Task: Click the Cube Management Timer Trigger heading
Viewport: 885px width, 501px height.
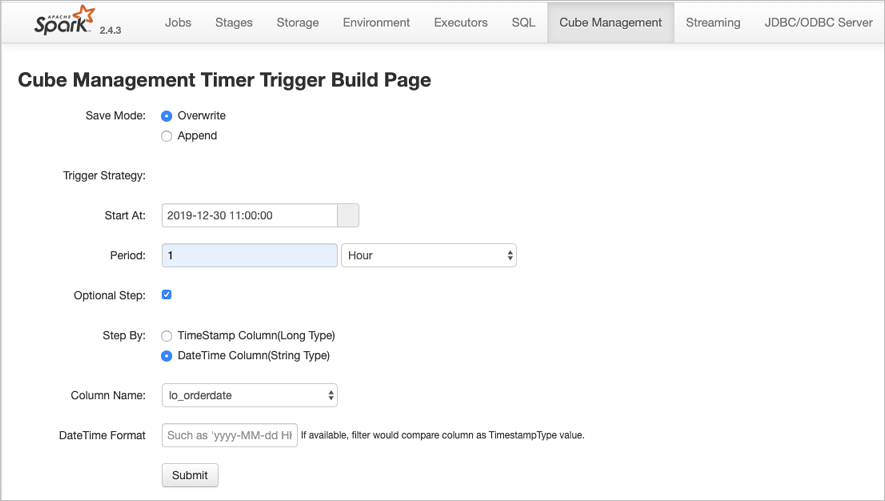Action: click(x=225, y=80)
